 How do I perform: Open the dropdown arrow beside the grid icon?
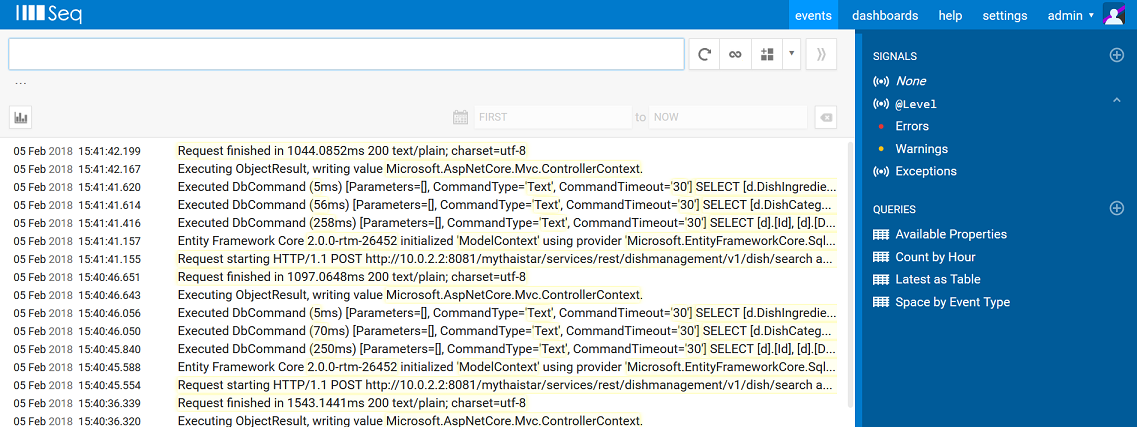tap(791, 55)
